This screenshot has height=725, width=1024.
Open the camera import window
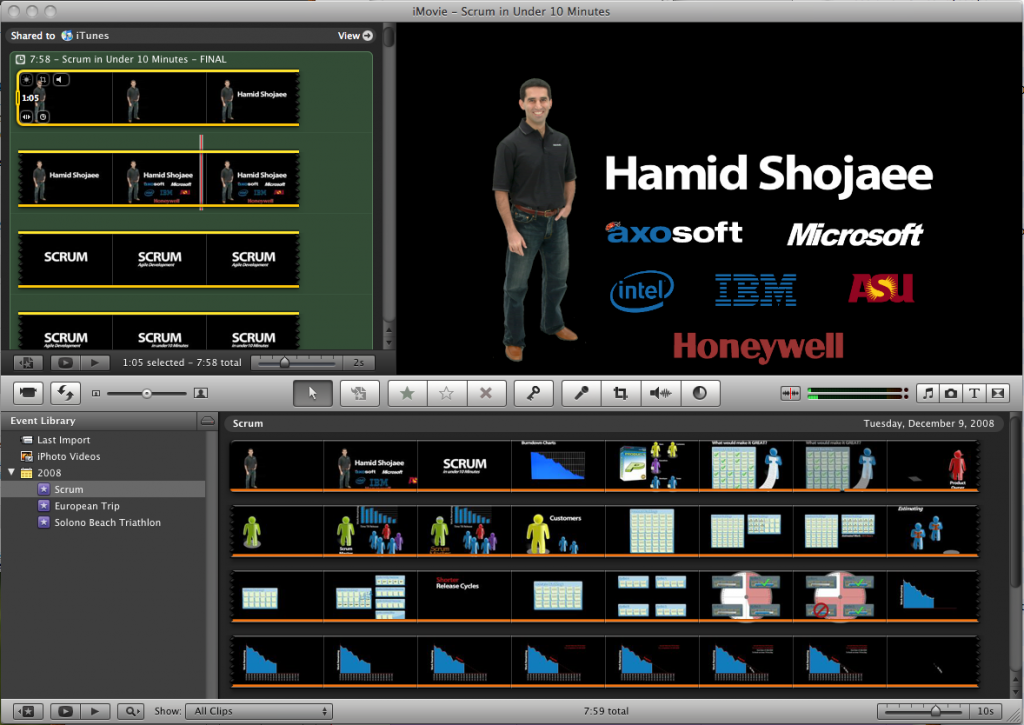point(28,393)
